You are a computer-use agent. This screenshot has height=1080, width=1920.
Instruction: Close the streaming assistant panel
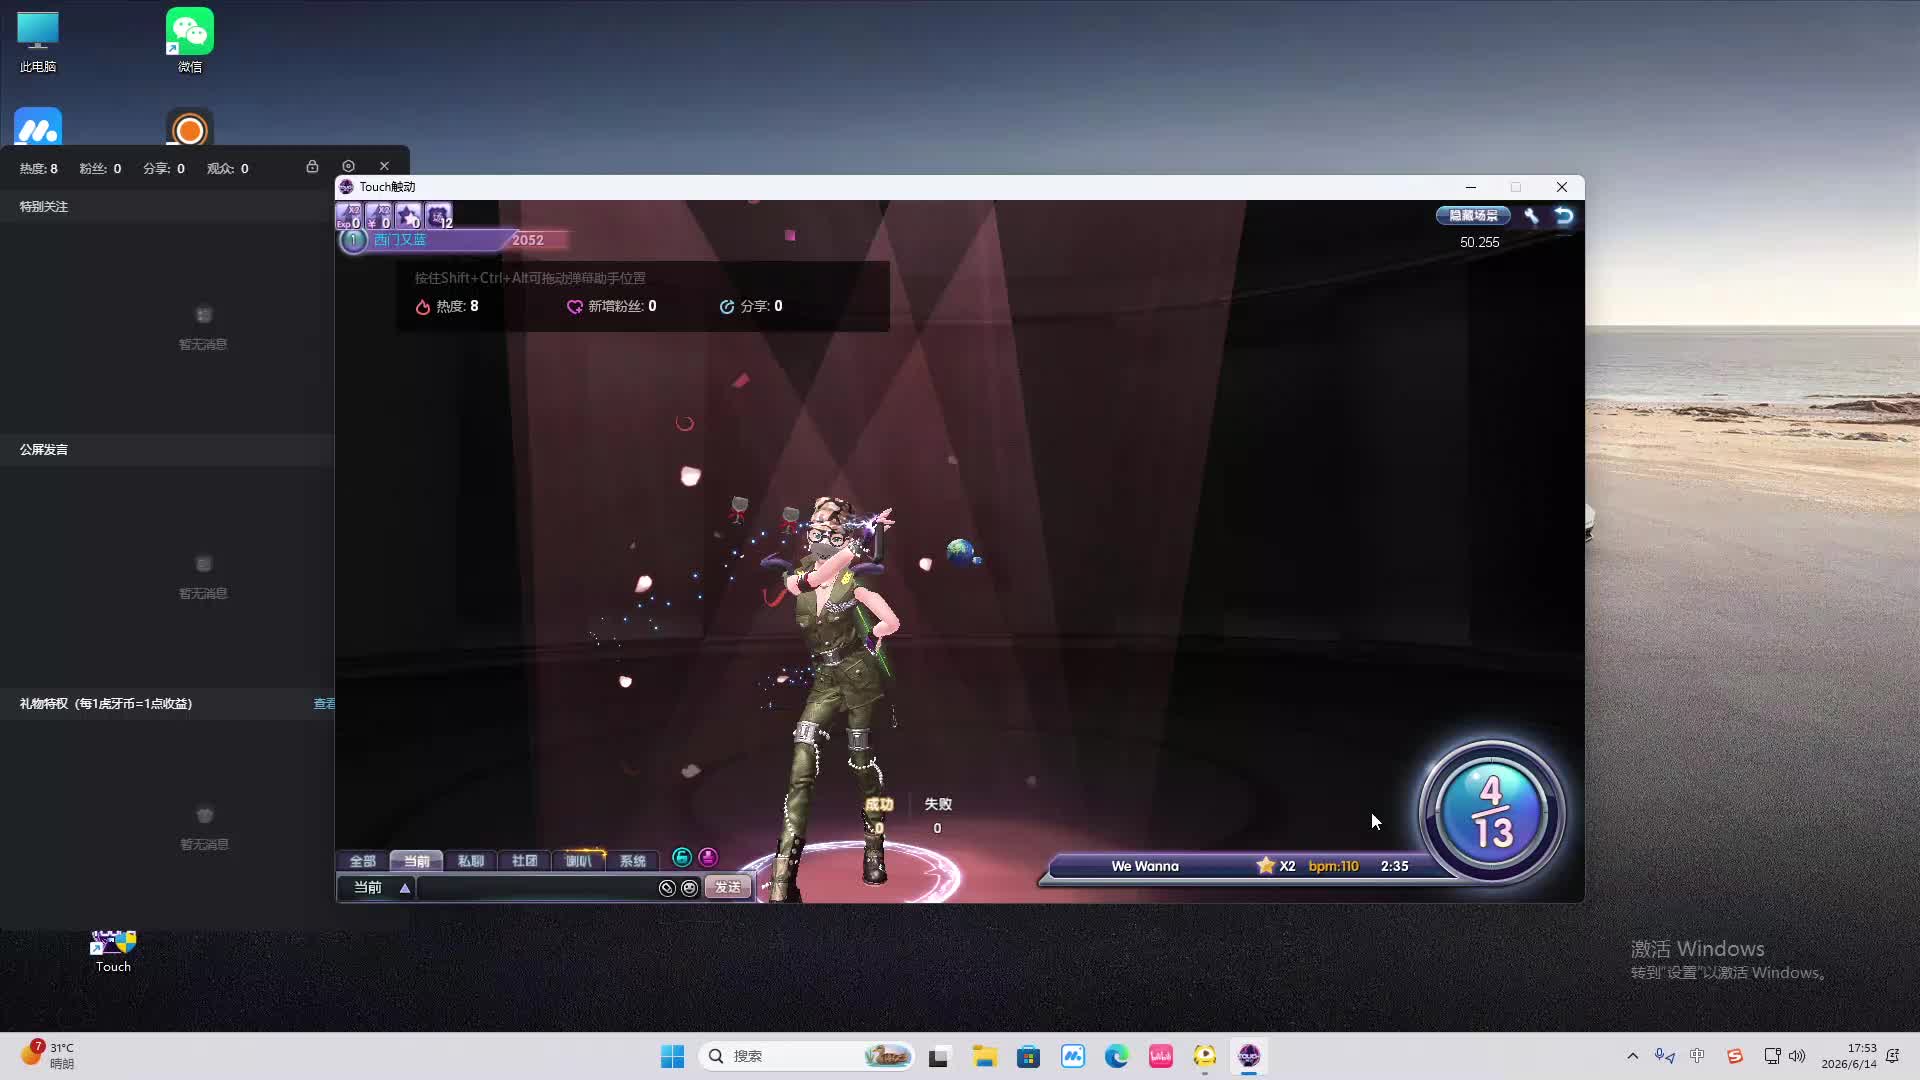384,166
